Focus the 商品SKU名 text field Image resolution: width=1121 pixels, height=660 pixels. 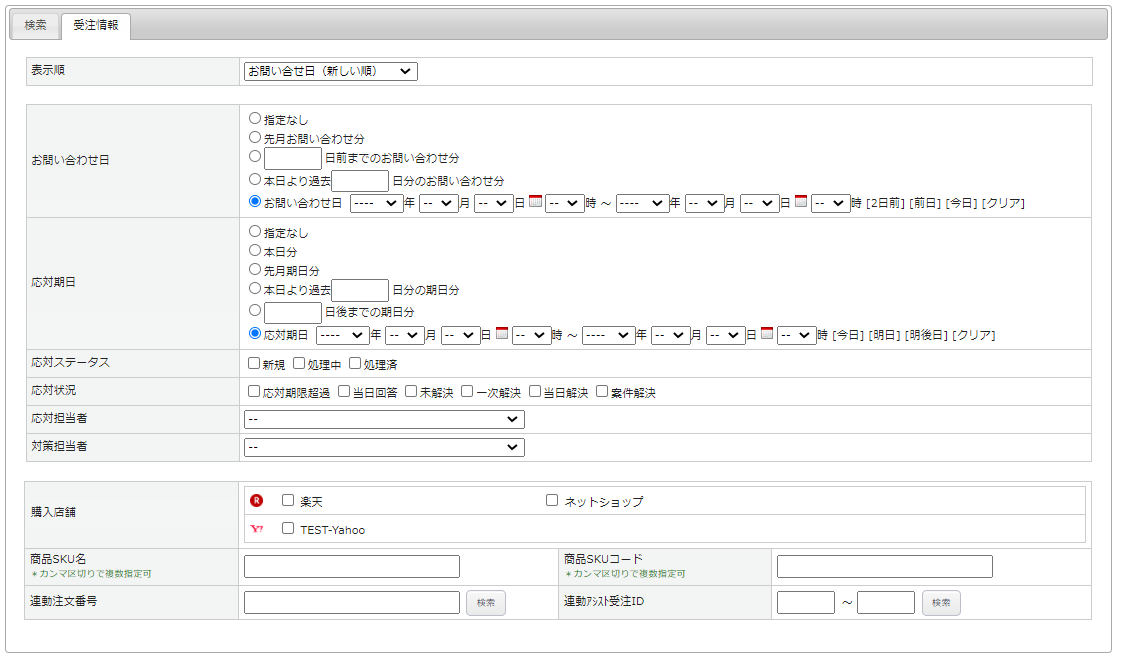coord(351,567)
